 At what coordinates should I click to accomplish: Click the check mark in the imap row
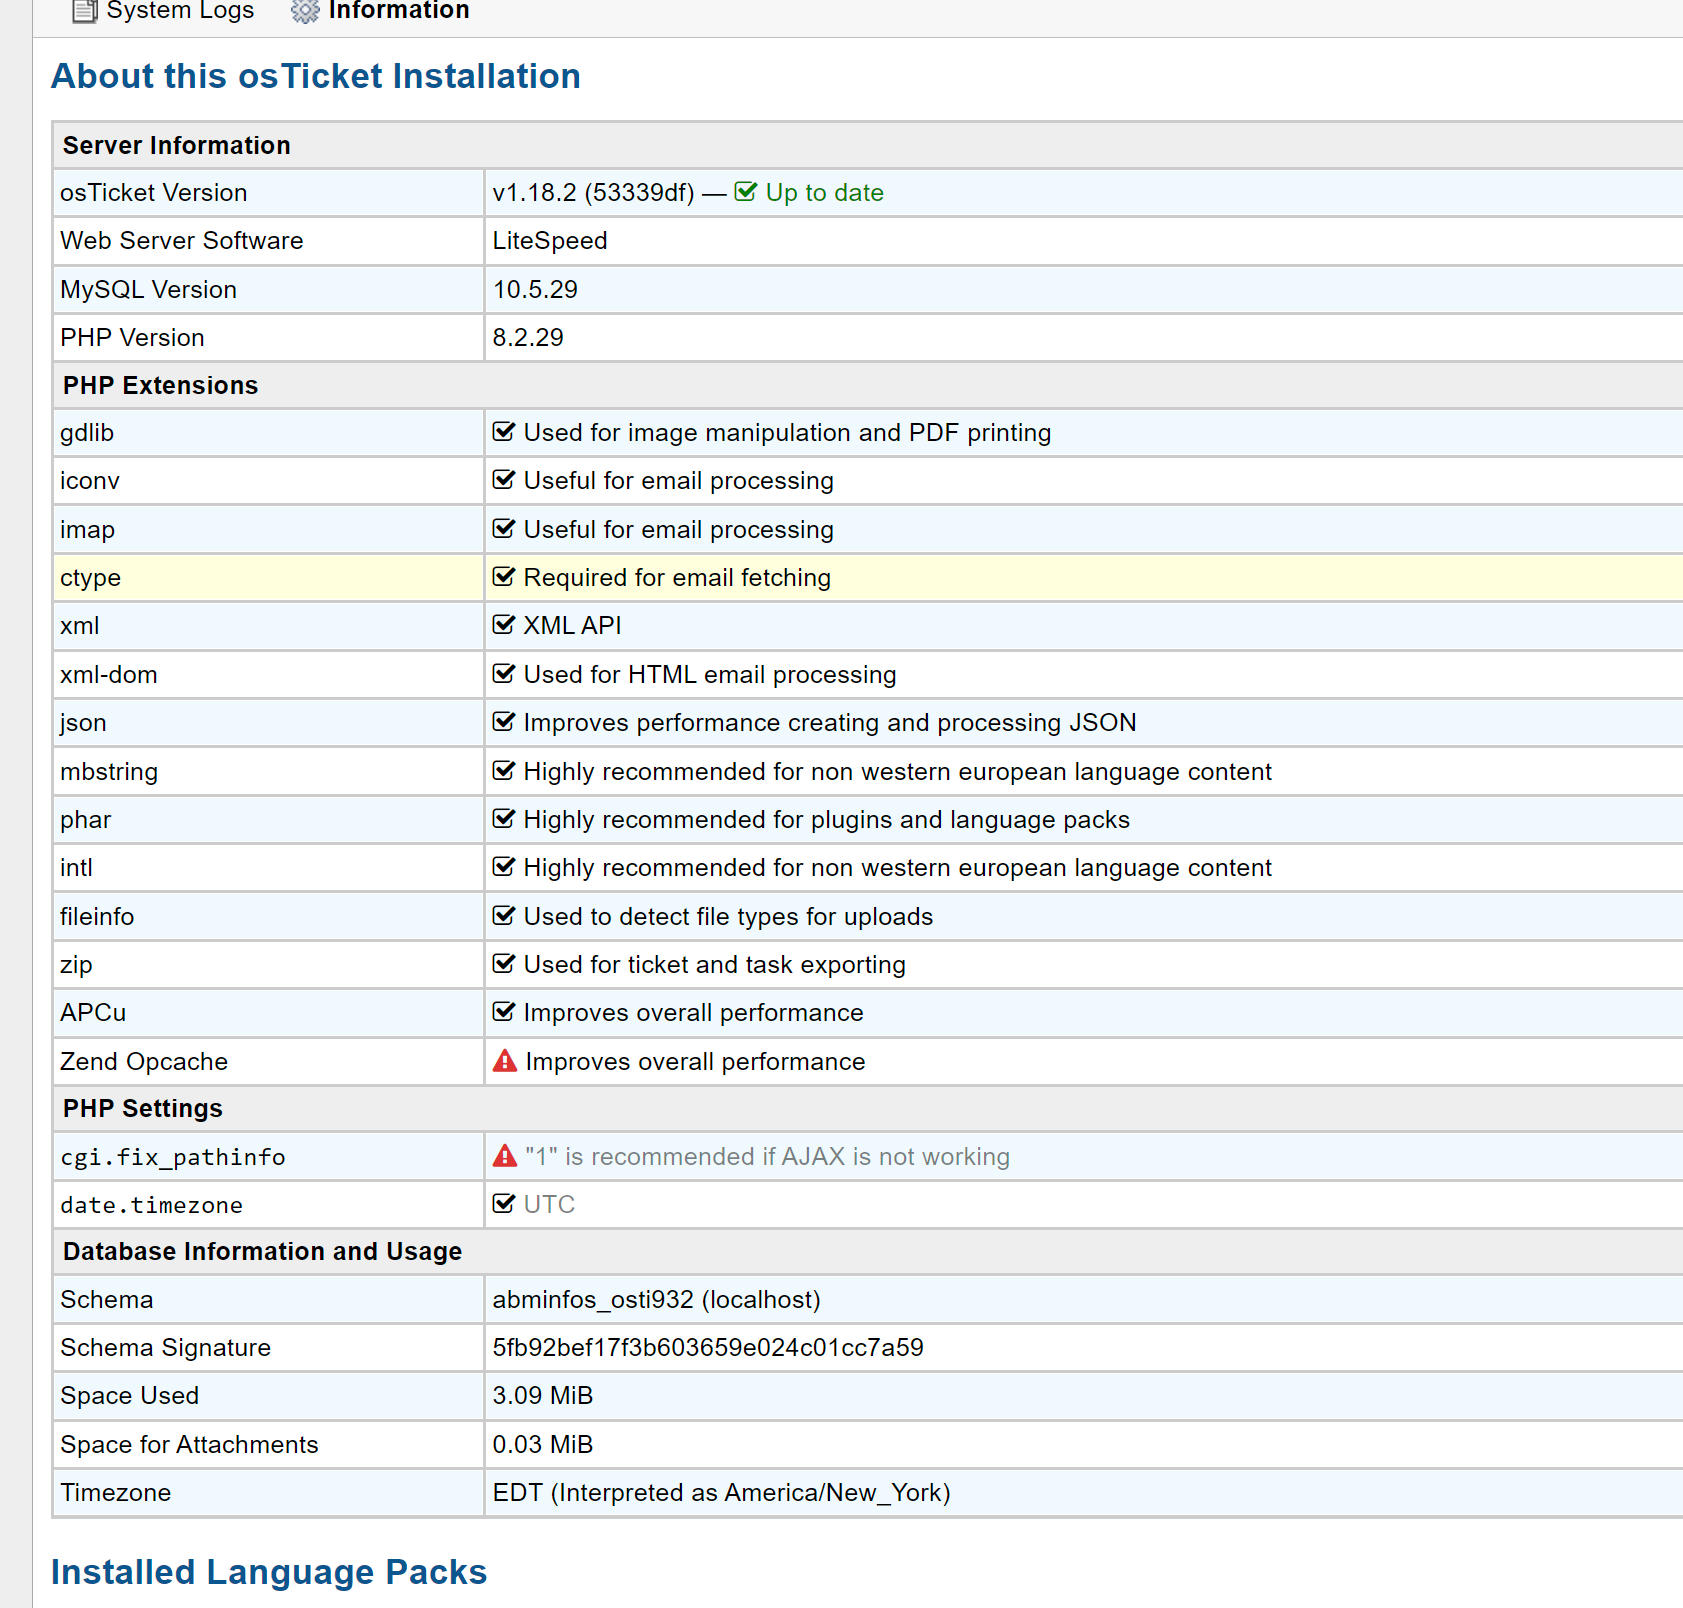504,529
